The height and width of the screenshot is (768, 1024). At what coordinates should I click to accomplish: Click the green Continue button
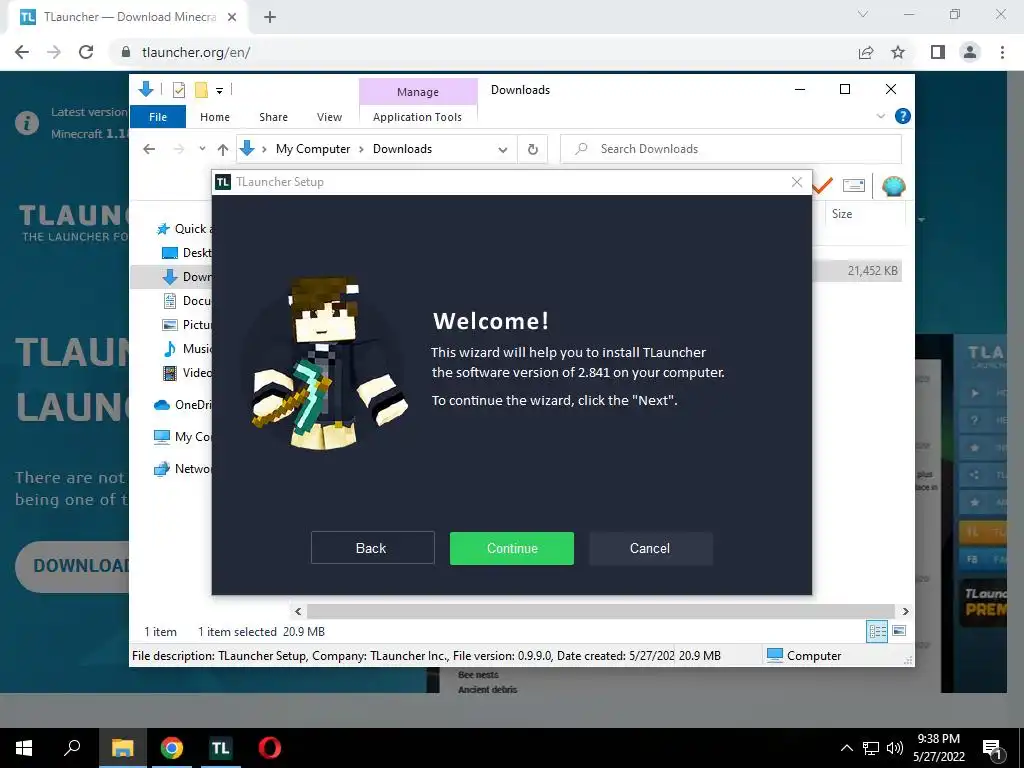click(x=511, y=548)
